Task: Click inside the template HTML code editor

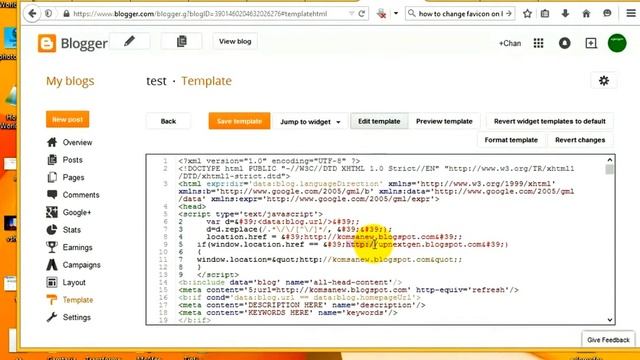Action: click(380, 240)
